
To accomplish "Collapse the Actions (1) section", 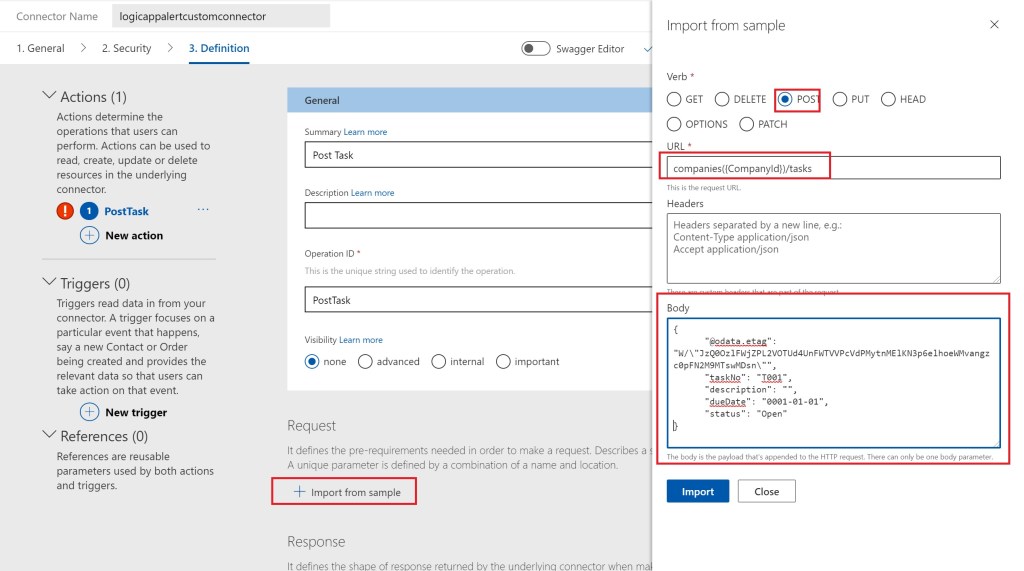I will [48, 96].
